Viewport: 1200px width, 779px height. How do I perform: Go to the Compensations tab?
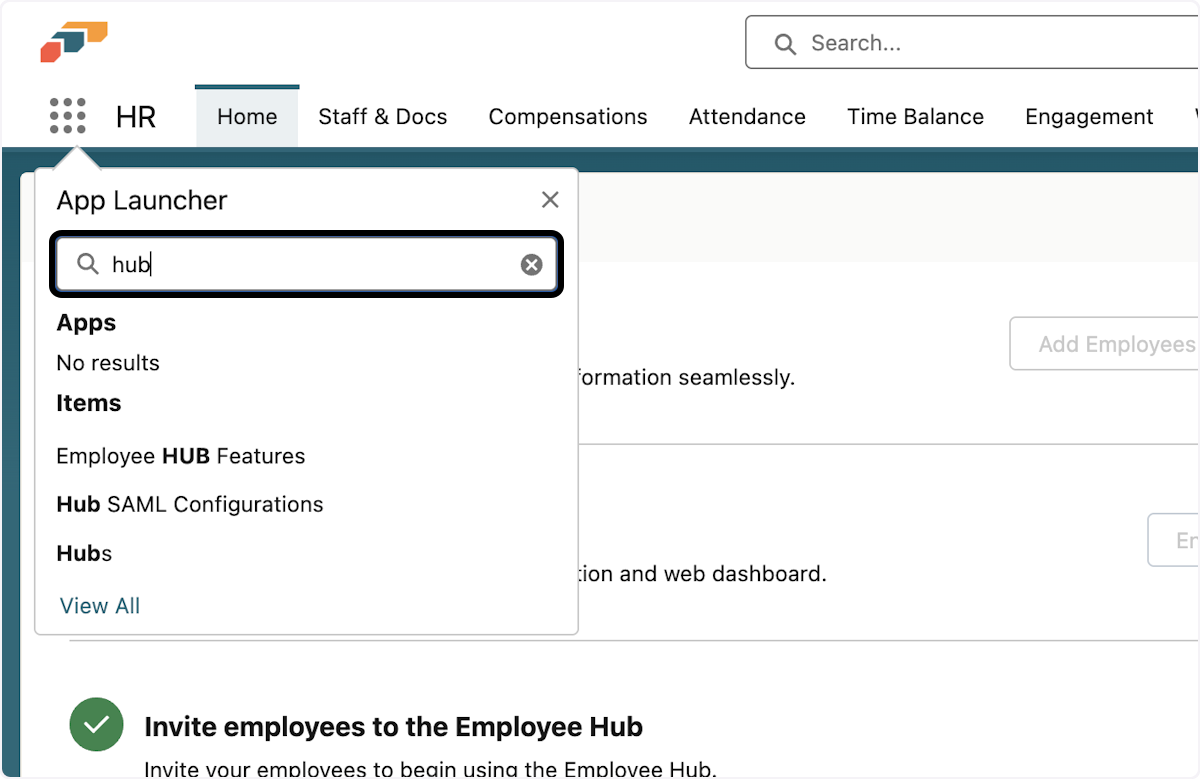568,117
